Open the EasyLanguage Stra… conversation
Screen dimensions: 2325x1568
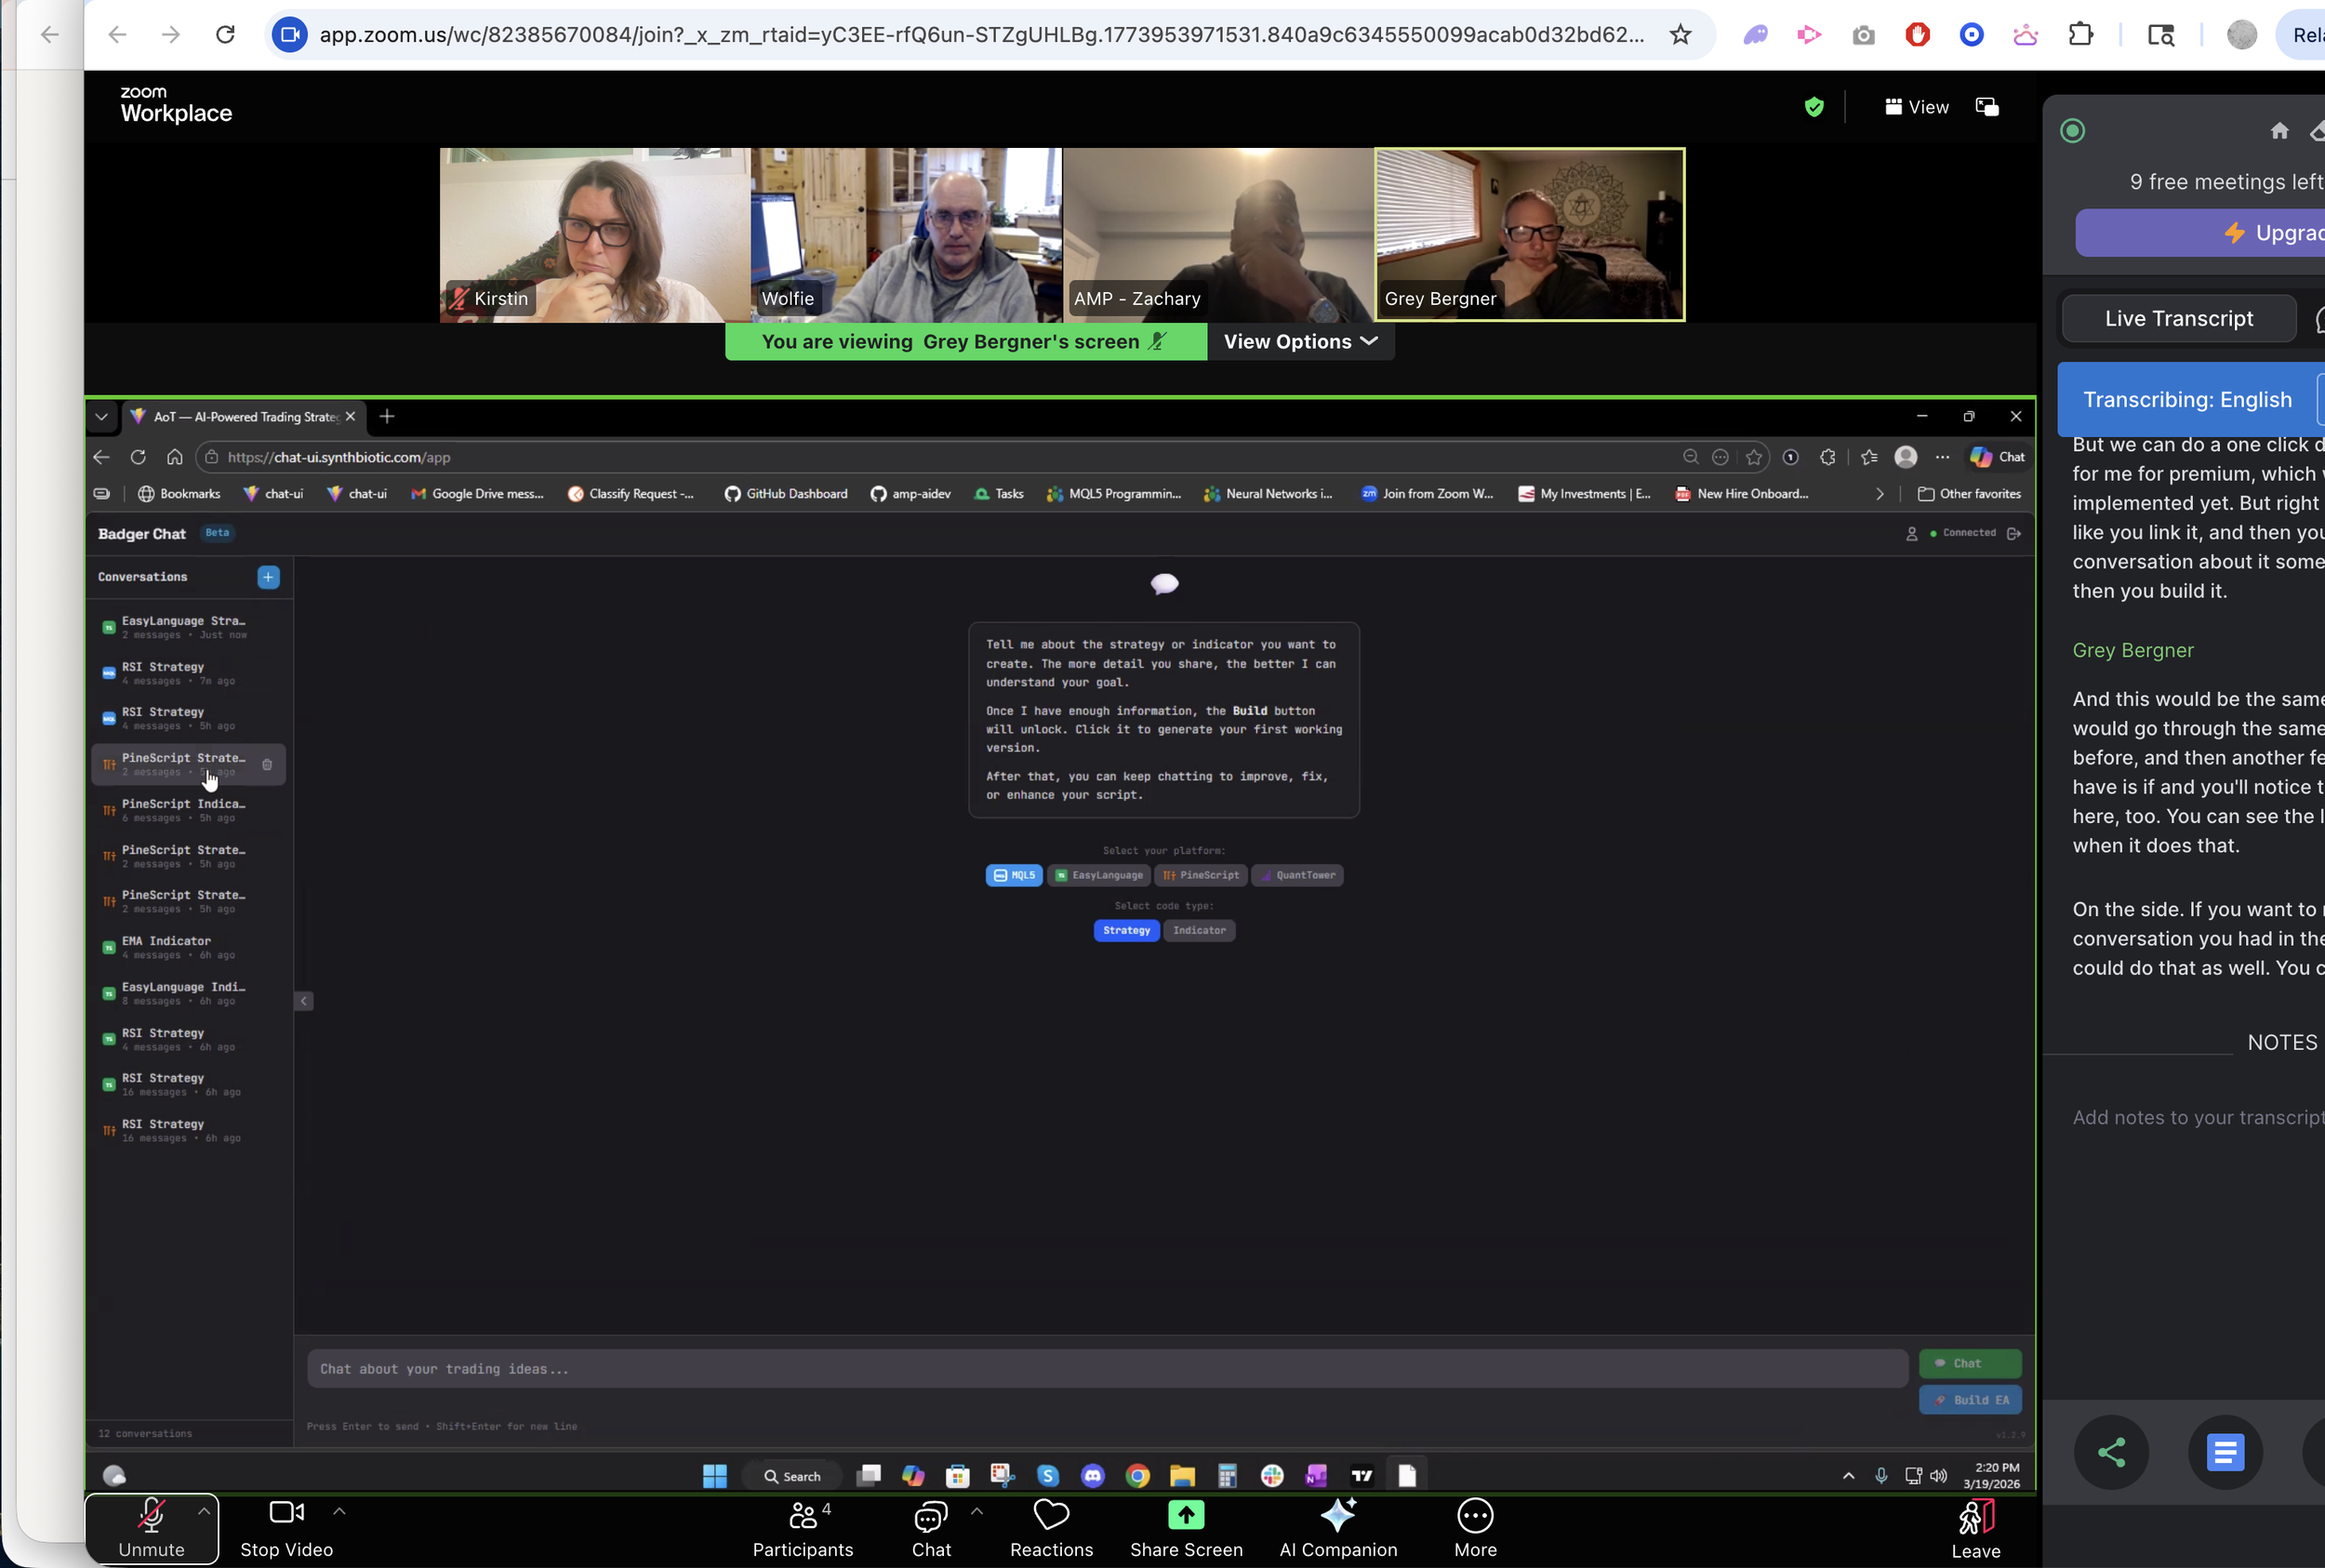[190, 627]
